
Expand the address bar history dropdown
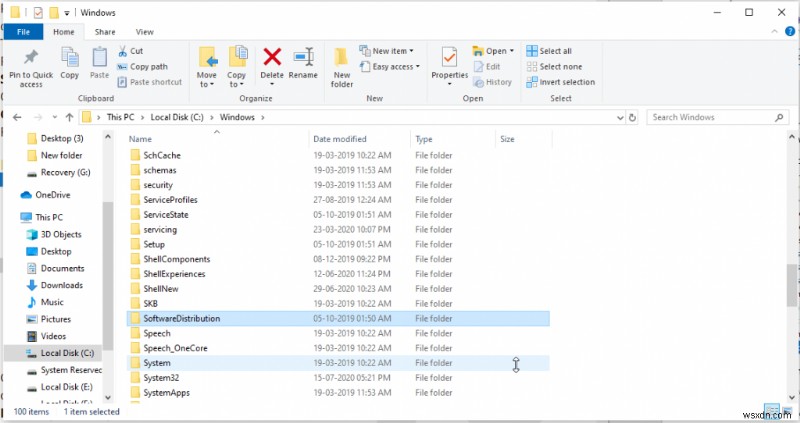620,117
